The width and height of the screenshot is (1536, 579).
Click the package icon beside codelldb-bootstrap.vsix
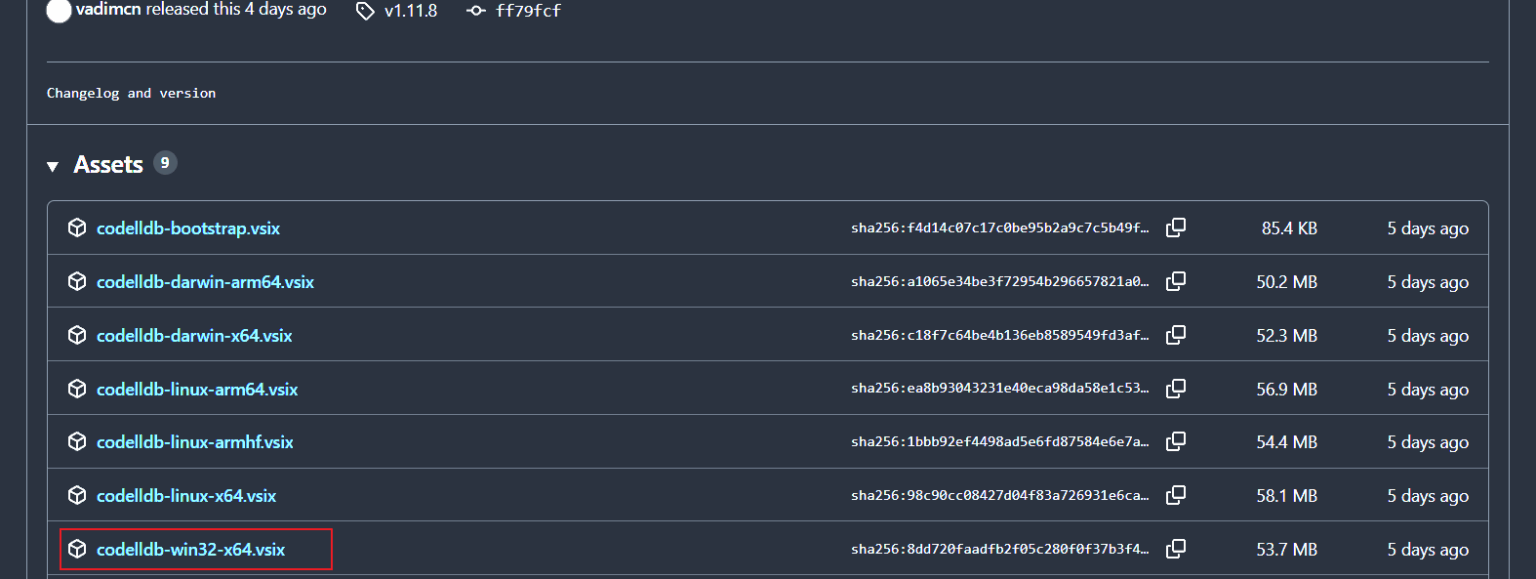77,228
